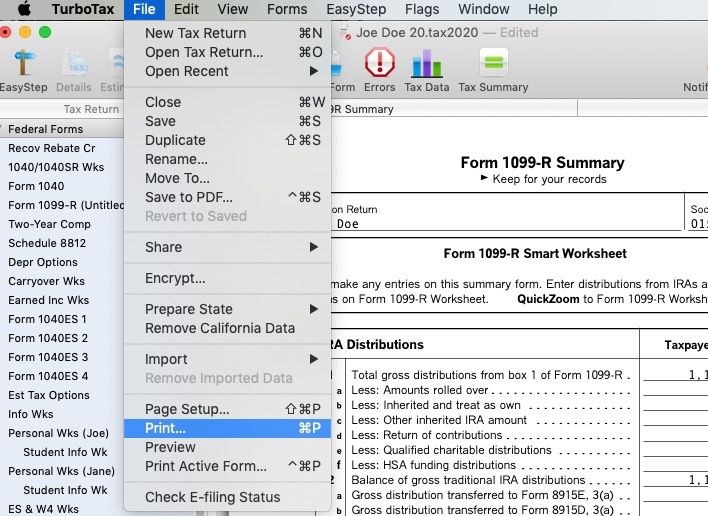The image size is (708, 516).
Task: Choose Save from File menu
Action: (x=228, y=121)
